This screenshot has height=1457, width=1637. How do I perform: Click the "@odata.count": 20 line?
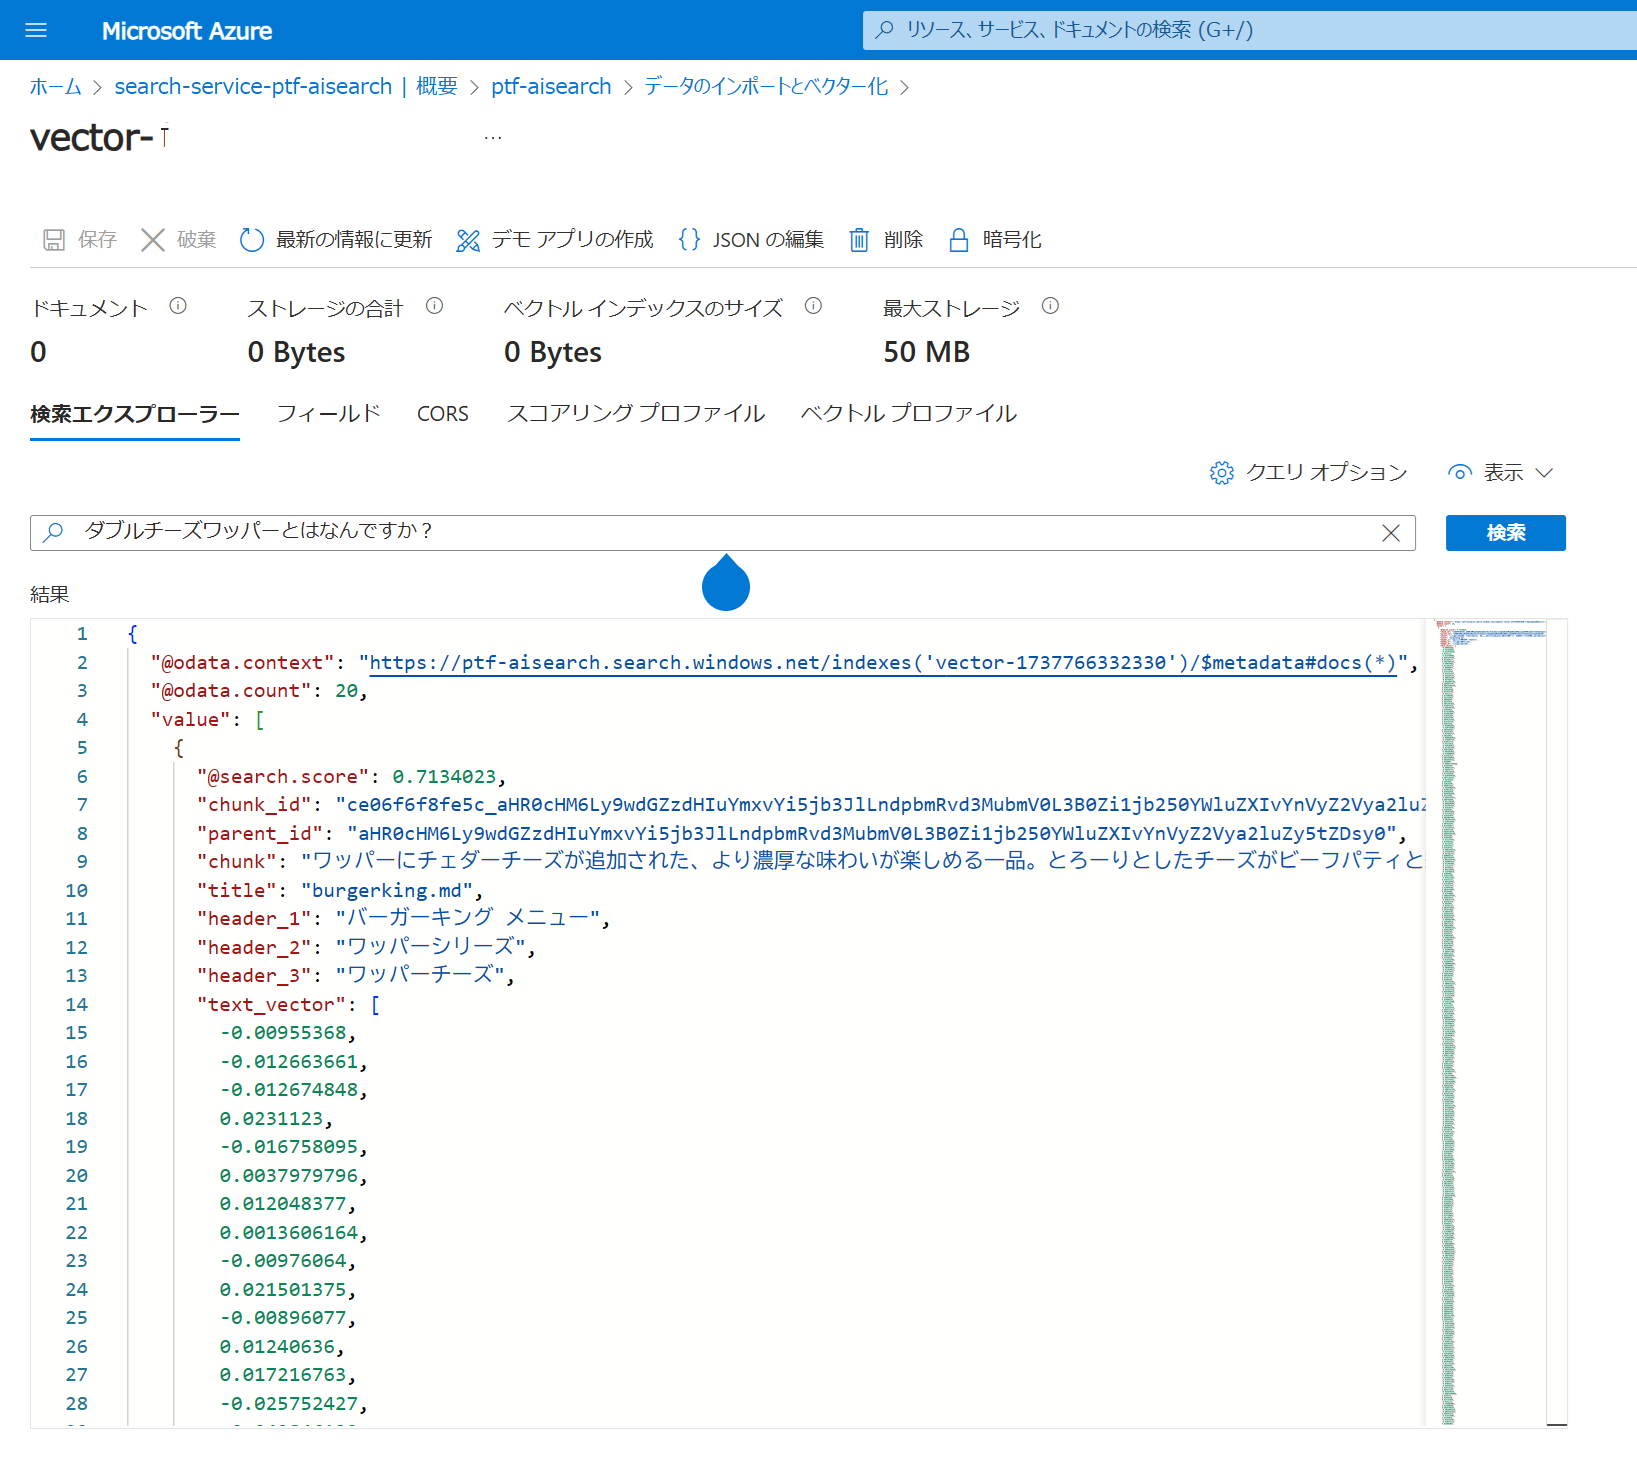pos(259,691)
